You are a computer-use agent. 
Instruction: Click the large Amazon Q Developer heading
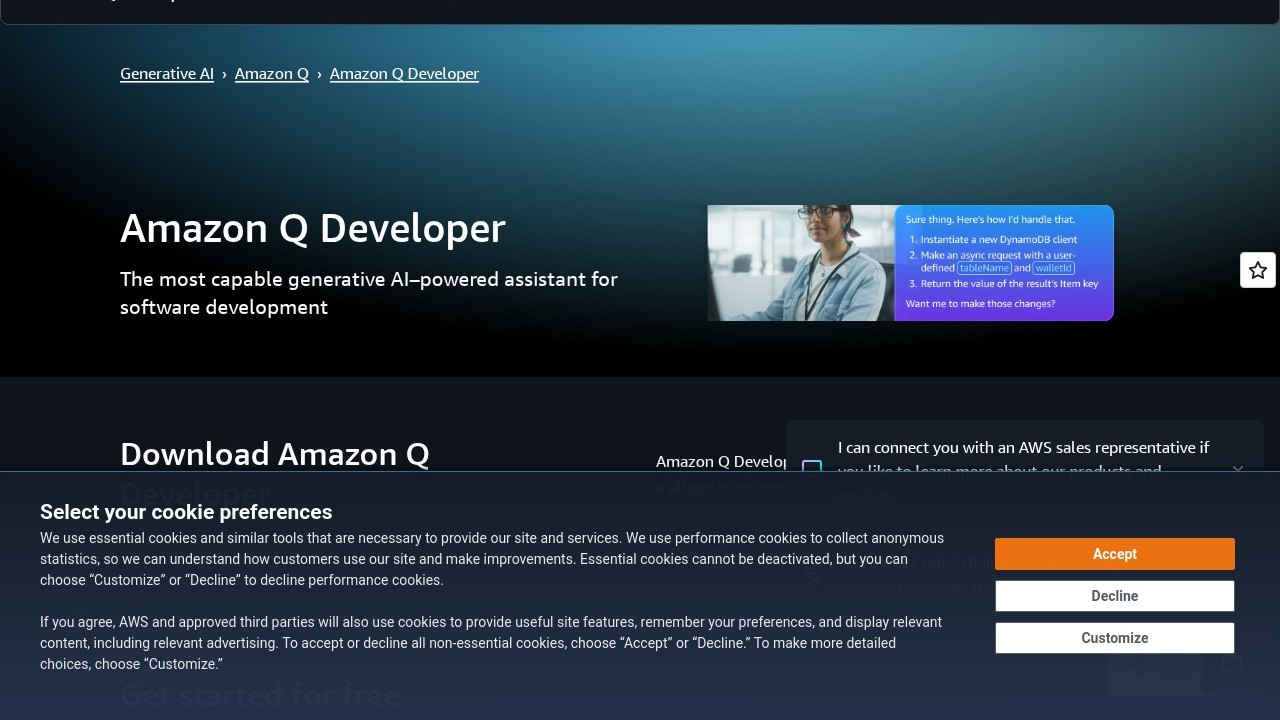[312, 229]
